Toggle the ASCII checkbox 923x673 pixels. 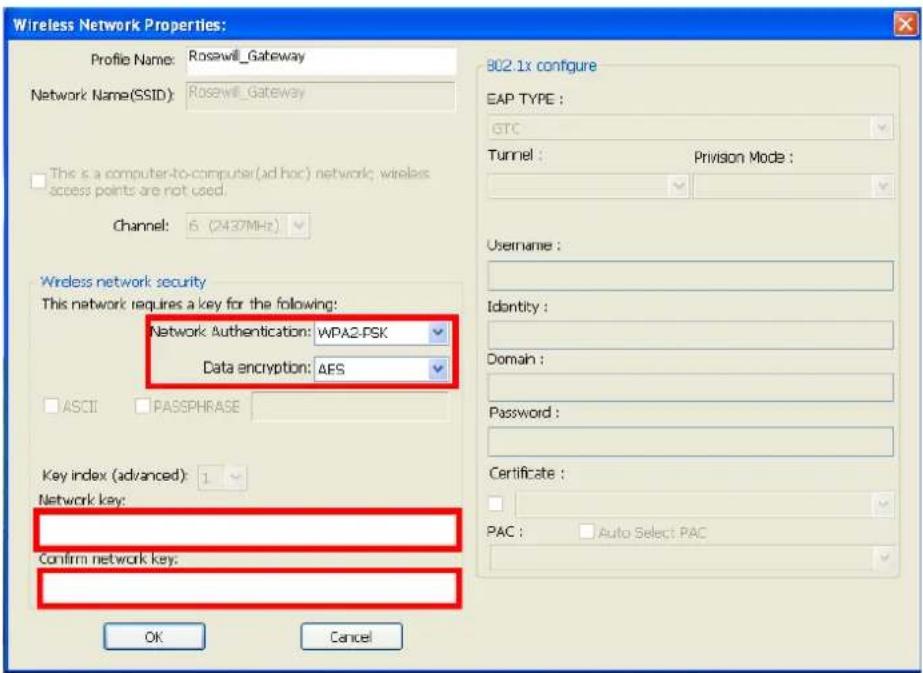click(x=52, y=406)
